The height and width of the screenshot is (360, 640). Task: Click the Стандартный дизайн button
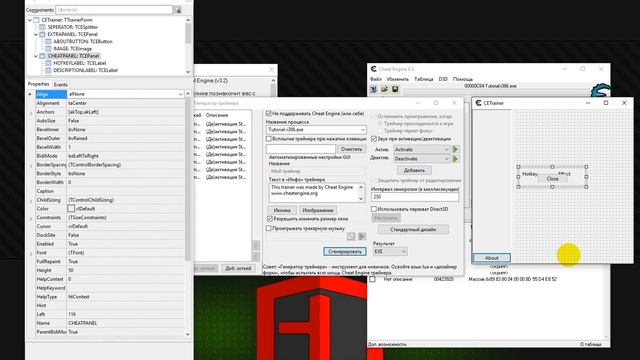(413, 229)
